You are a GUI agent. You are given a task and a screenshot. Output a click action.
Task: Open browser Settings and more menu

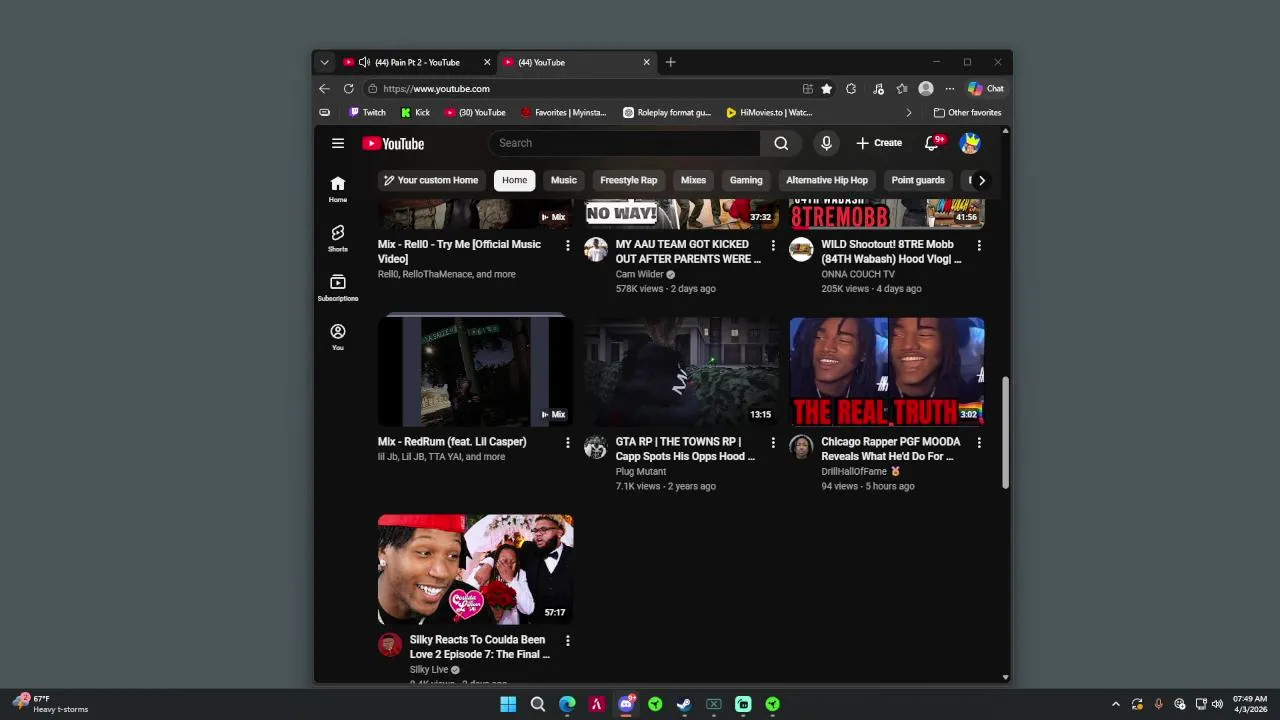[x=950, y=88]
